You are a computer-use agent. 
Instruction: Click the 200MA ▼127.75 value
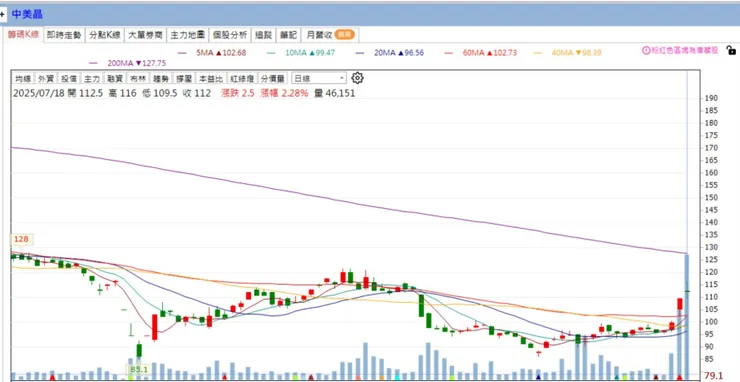point(137,63)
